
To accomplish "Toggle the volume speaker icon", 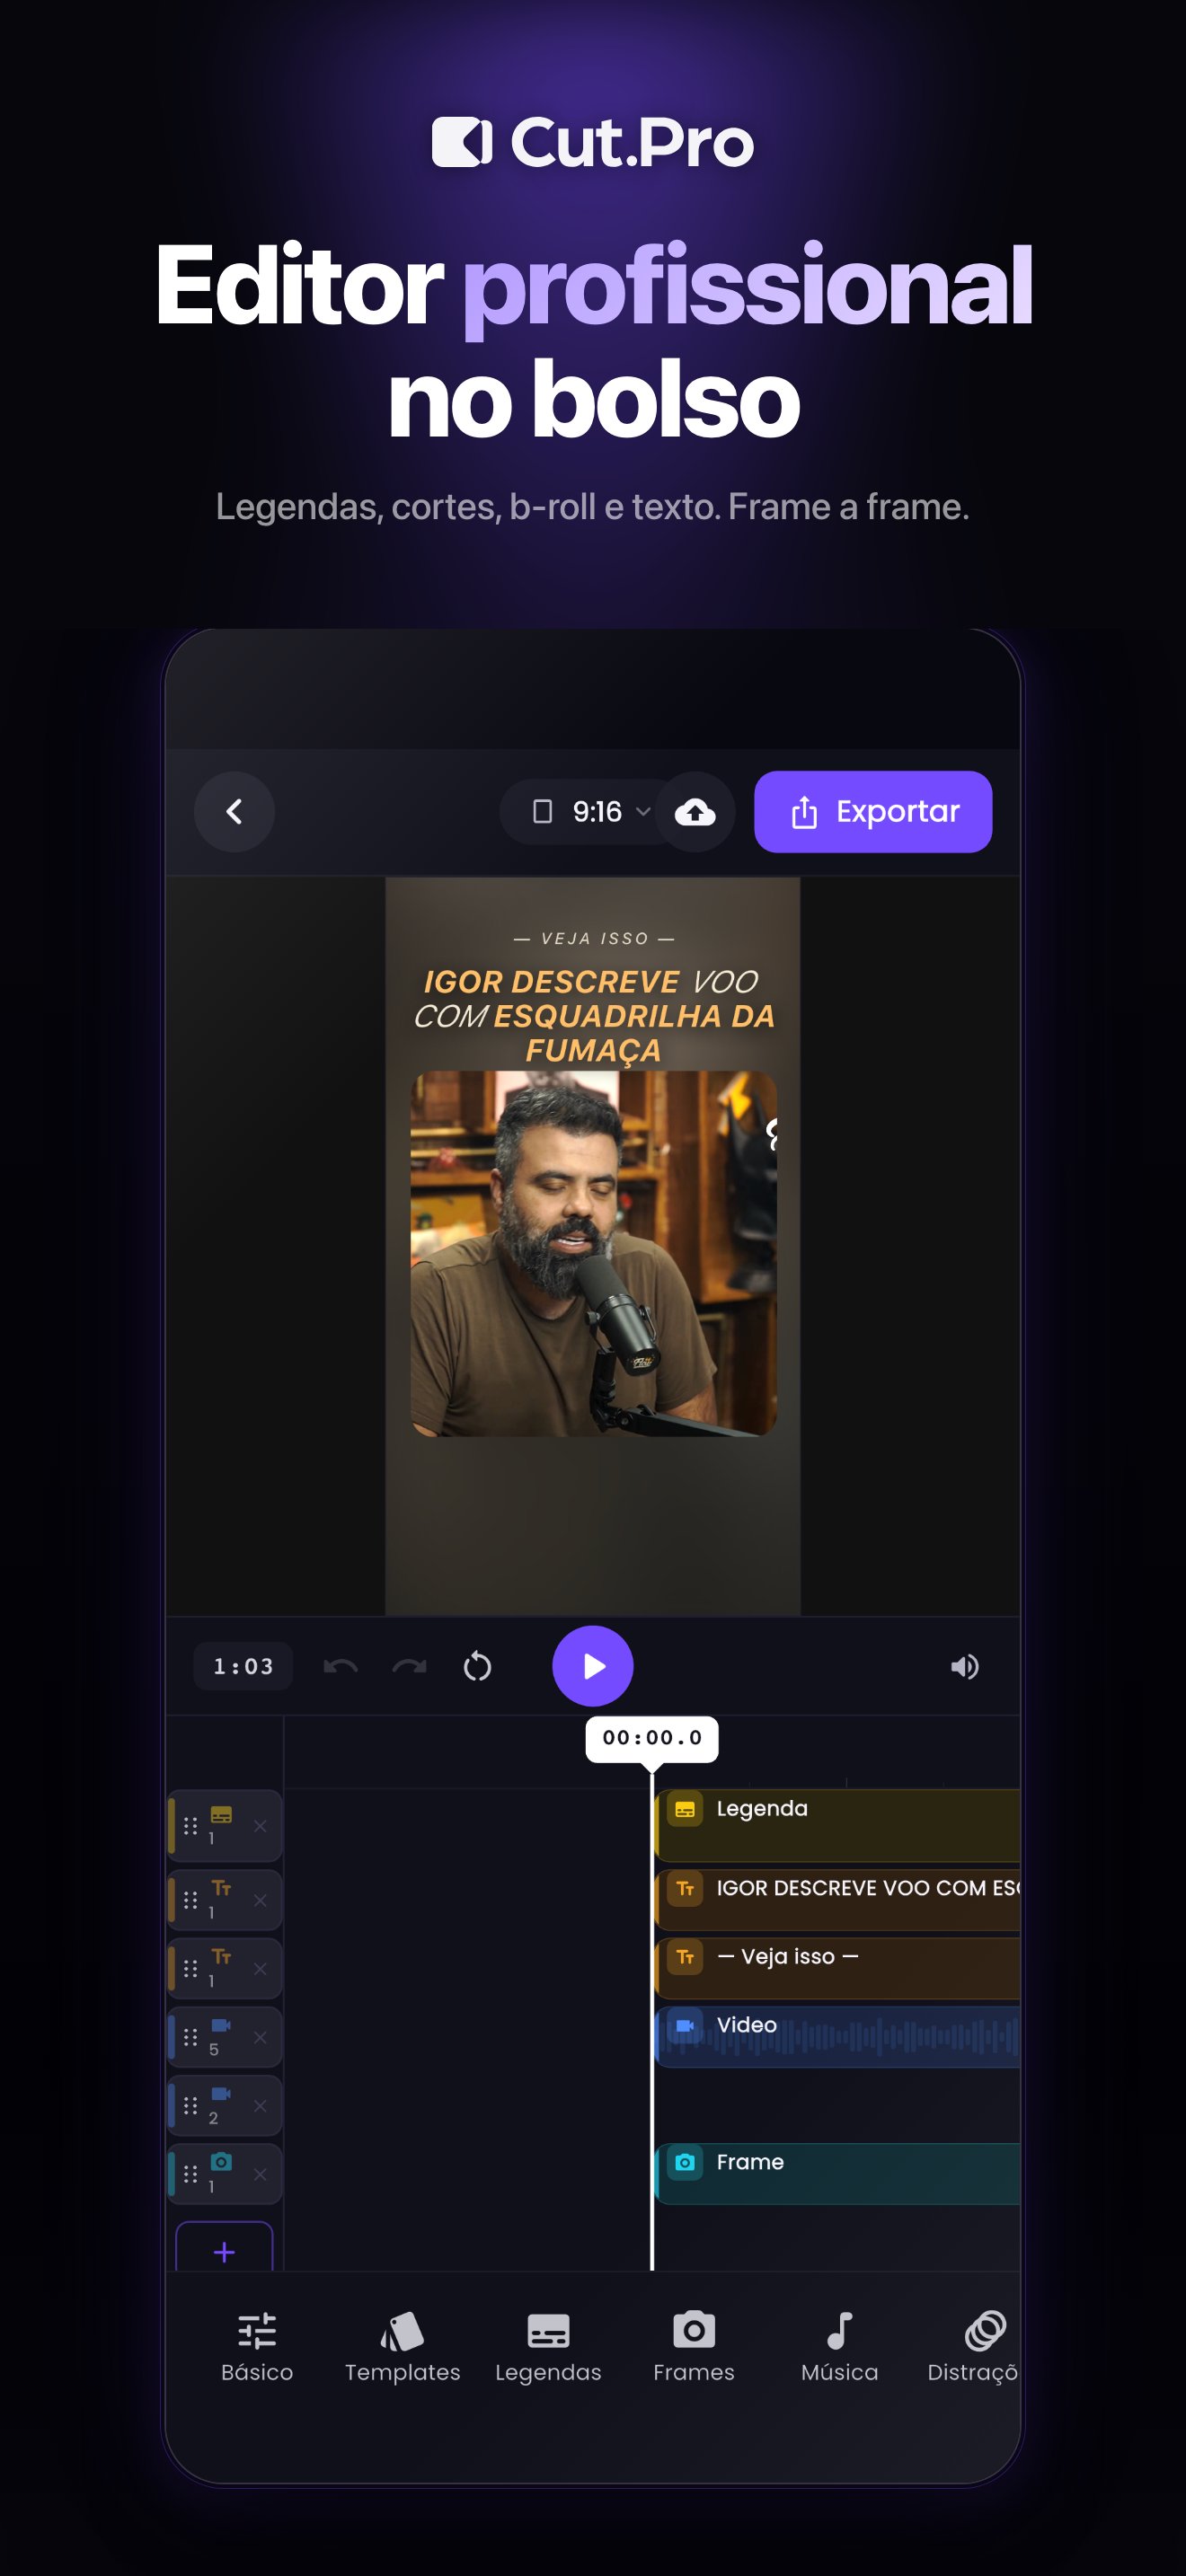I will [964, 1666].
